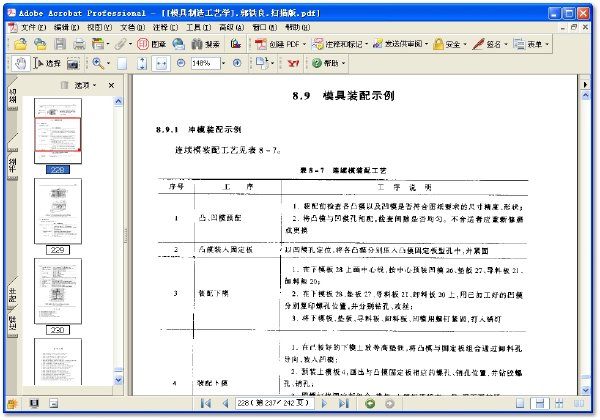Click the page number input field
The width and height of the screenshot is (600, 420).
(275, 403)
